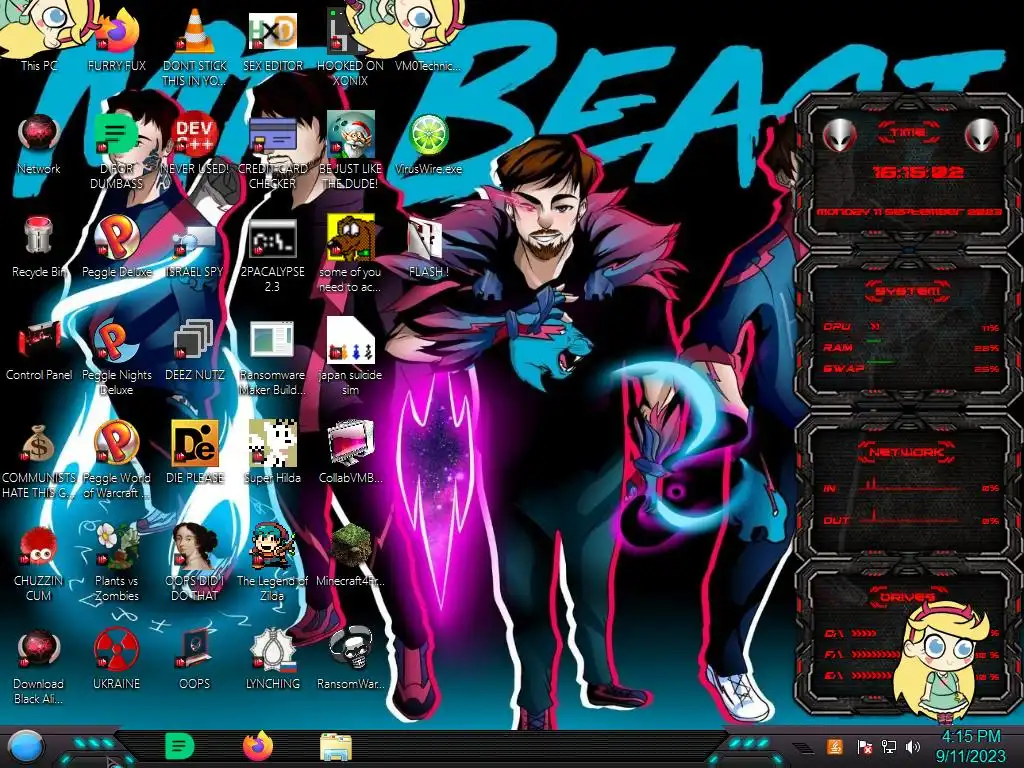Open Ransomware Maker Build... shortcut
This screenshot has height=768, width=1024.
272,358
